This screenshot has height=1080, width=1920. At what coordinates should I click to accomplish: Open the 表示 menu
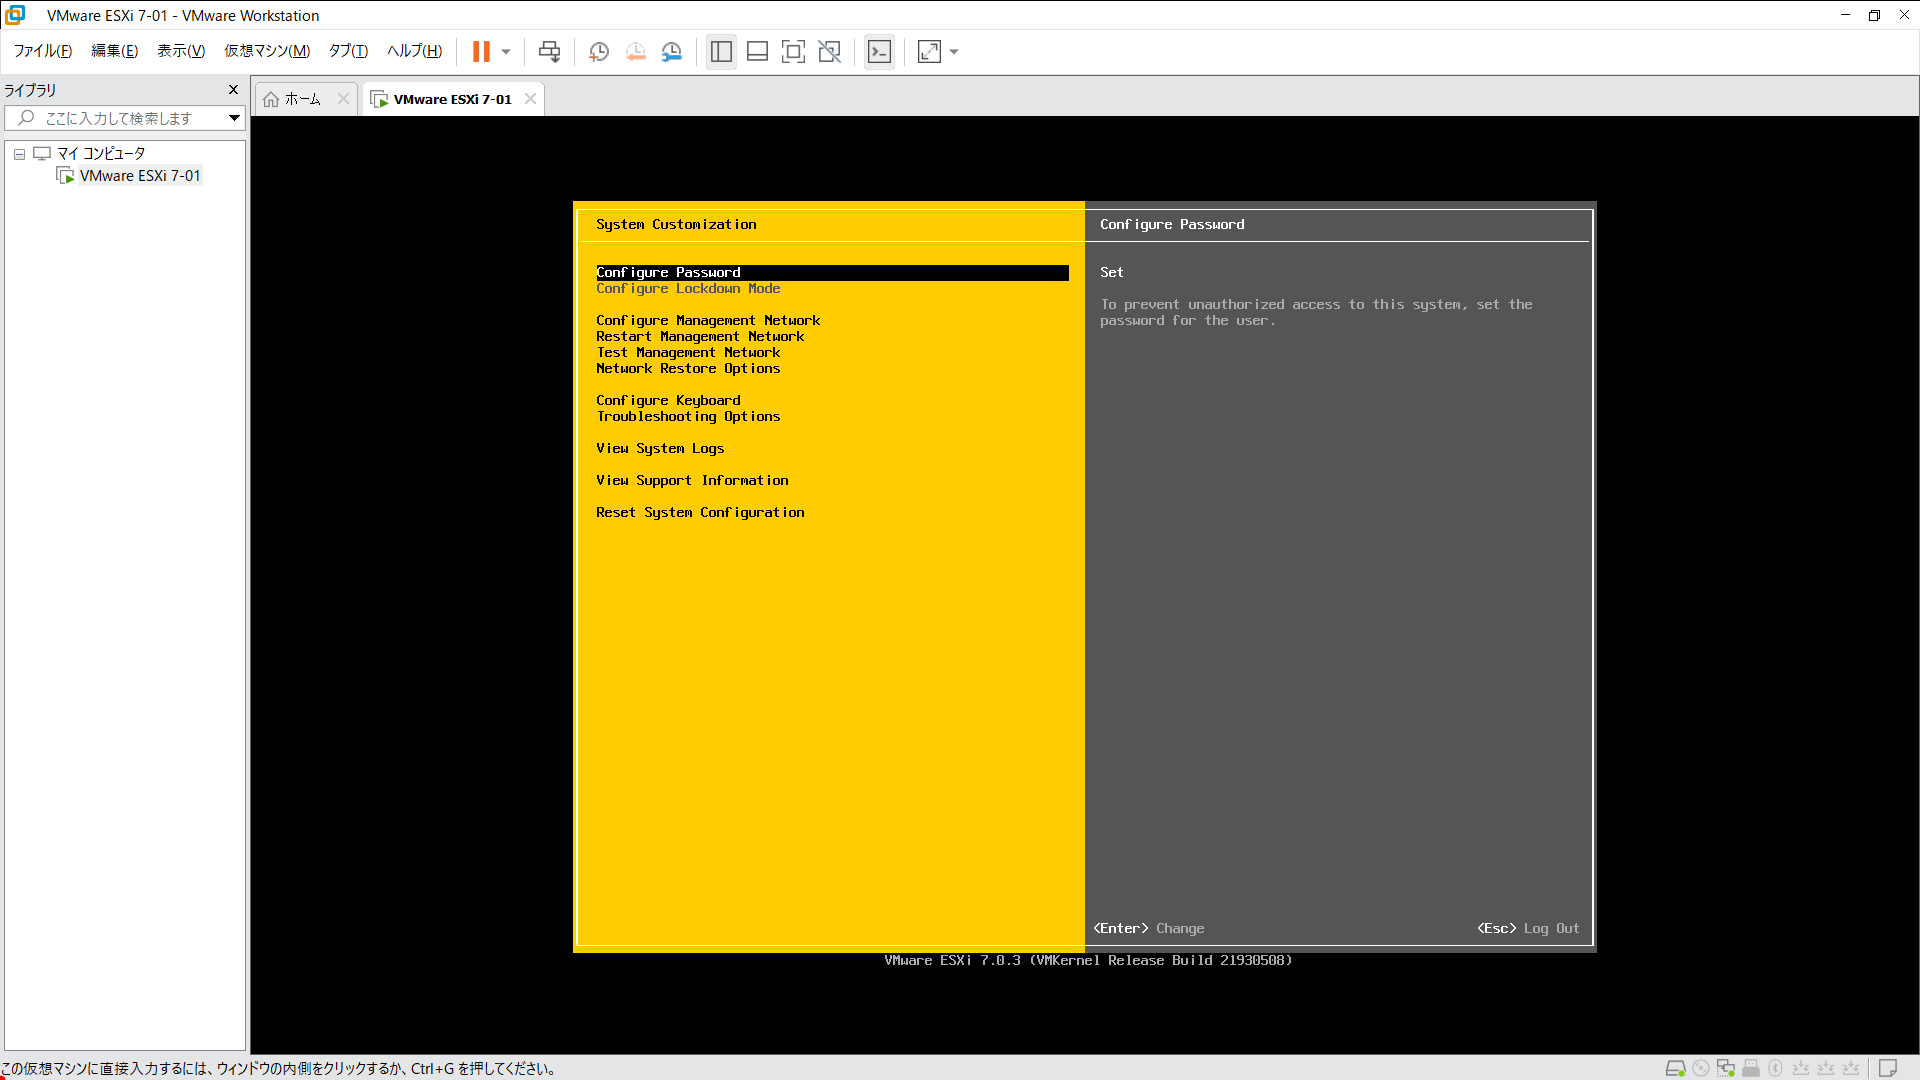tap(181, 51)
